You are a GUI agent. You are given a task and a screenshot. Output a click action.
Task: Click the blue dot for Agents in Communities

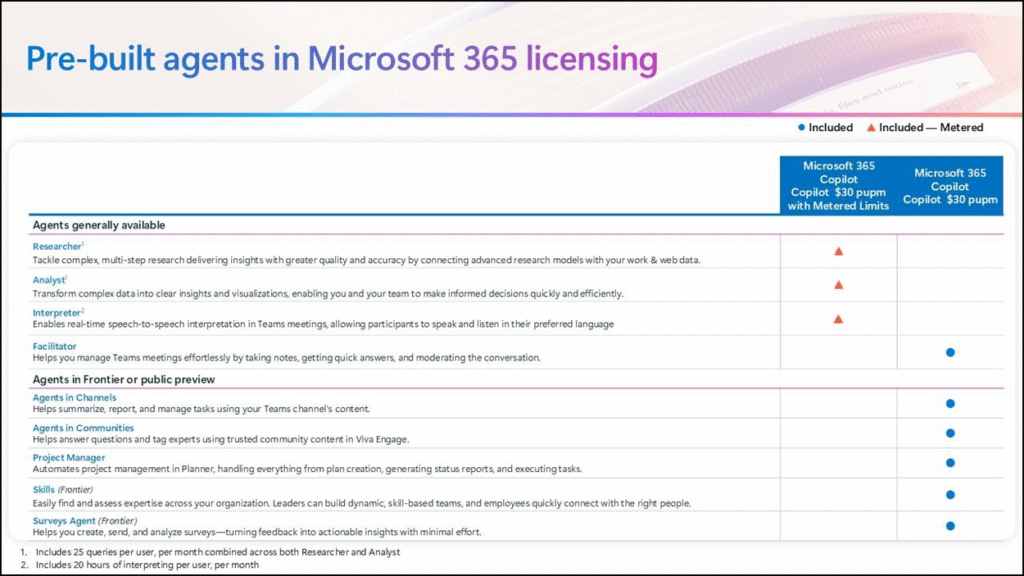[x=950, y=433]
